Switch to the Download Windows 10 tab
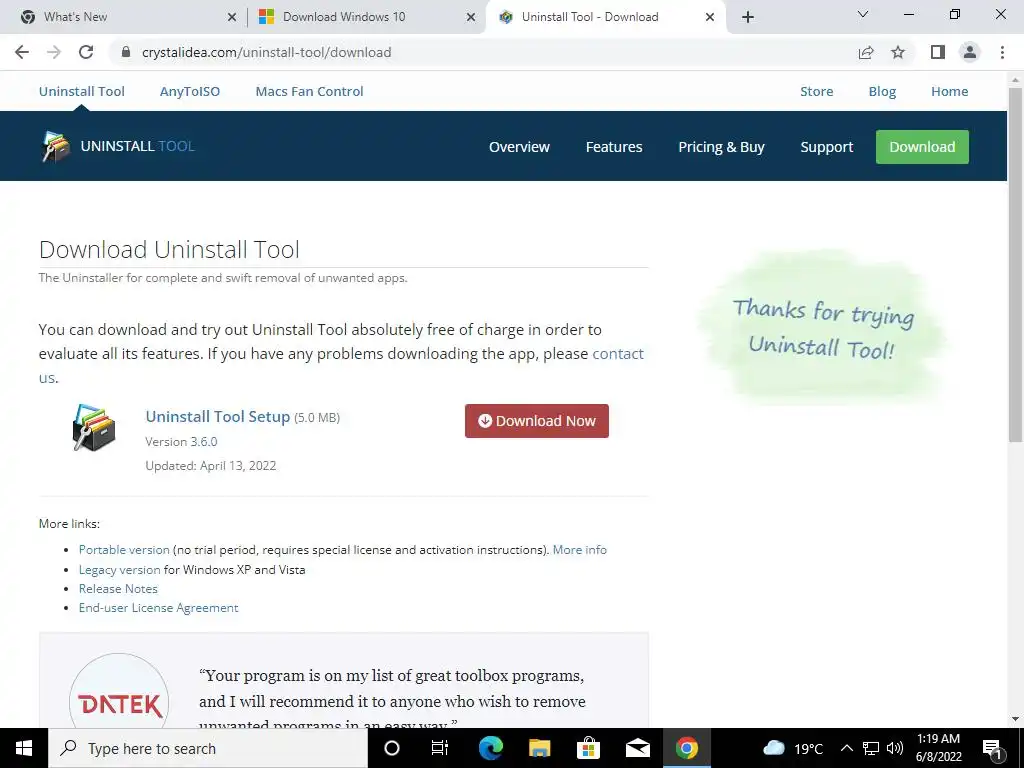This screenshot has width=1024, height=768. point(366,17)
